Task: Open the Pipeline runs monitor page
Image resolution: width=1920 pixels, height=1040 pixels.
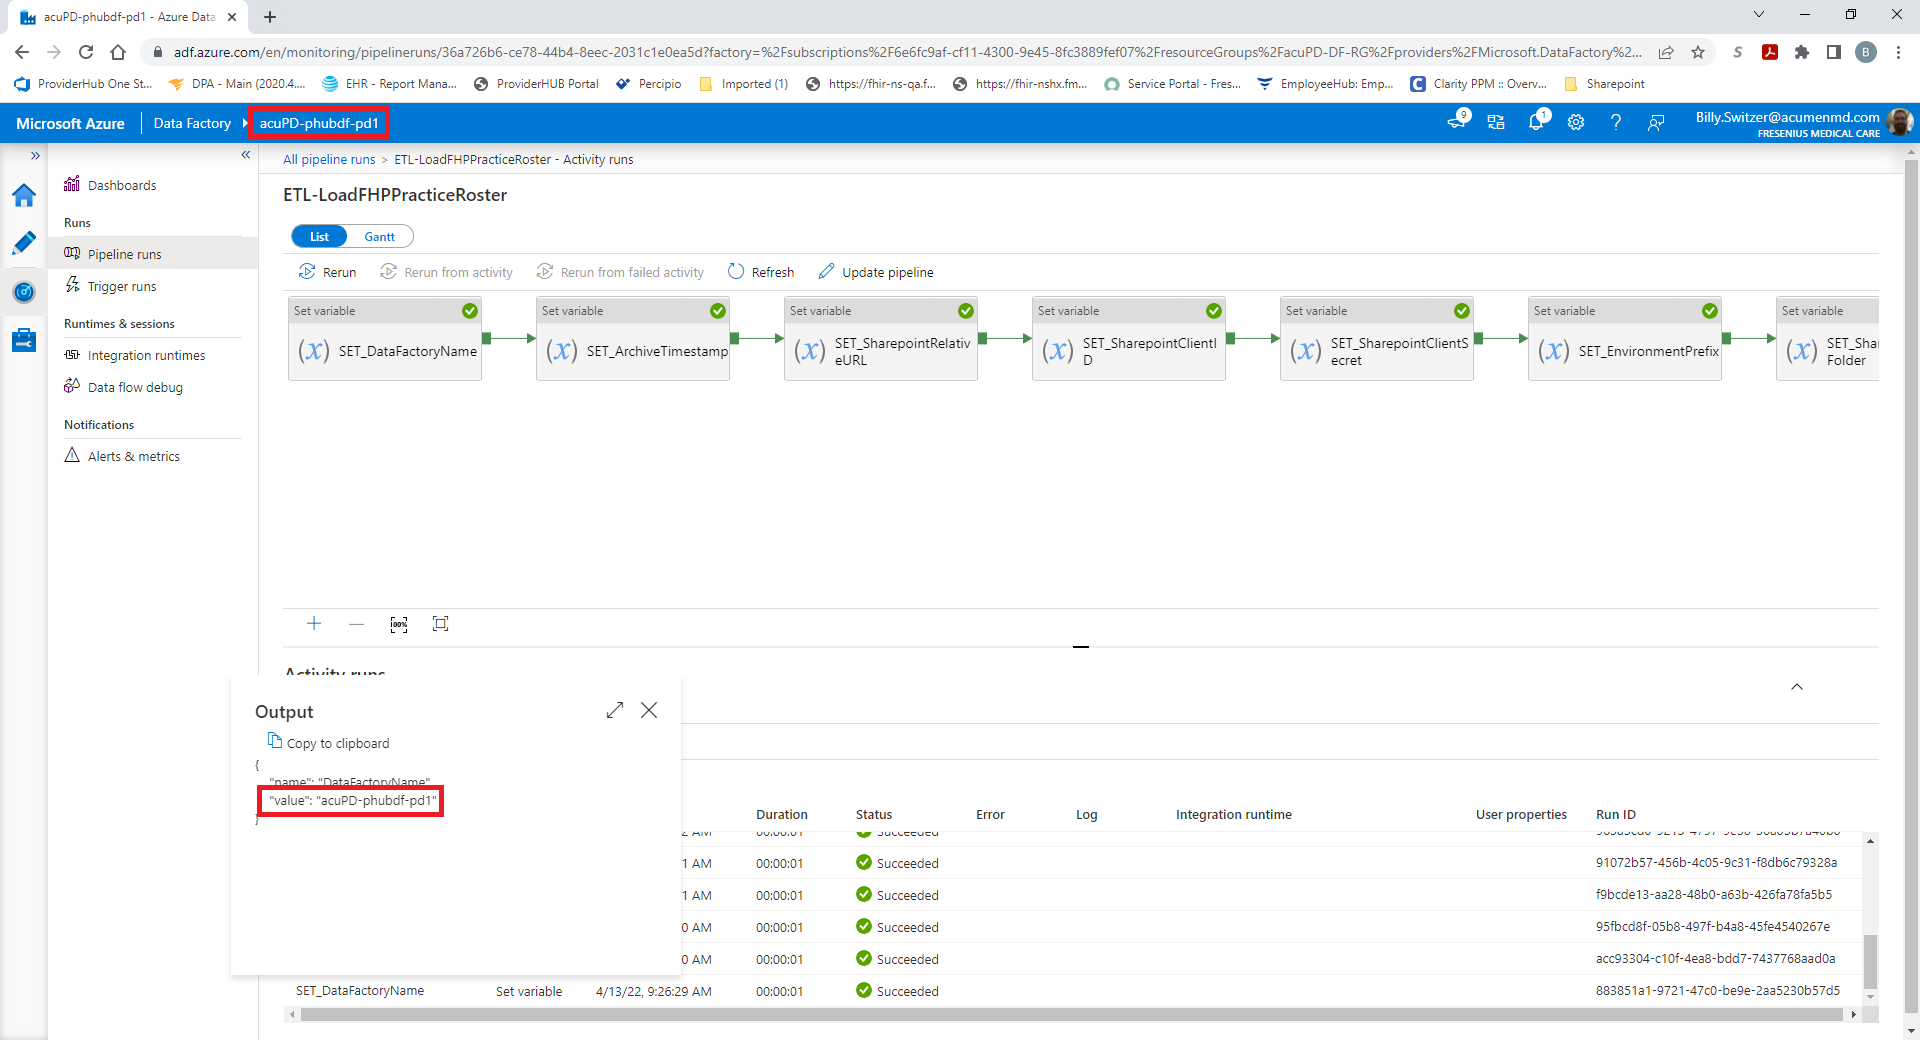Action: click(x=124, y=253)
